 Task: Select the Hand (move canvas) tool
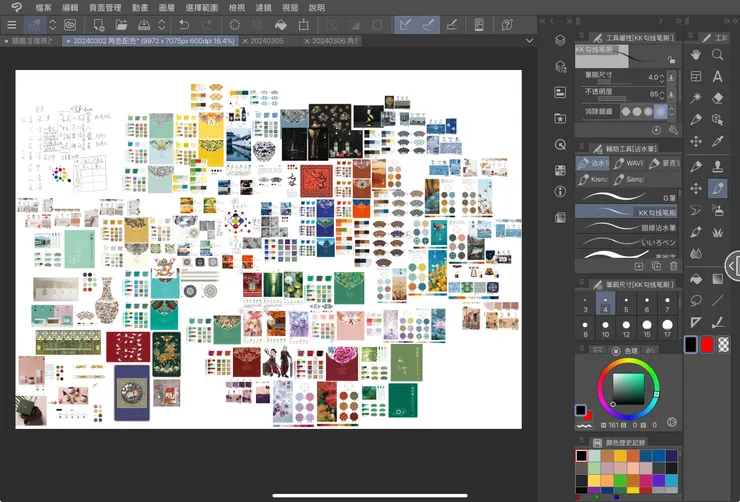[x=695, y=54]
